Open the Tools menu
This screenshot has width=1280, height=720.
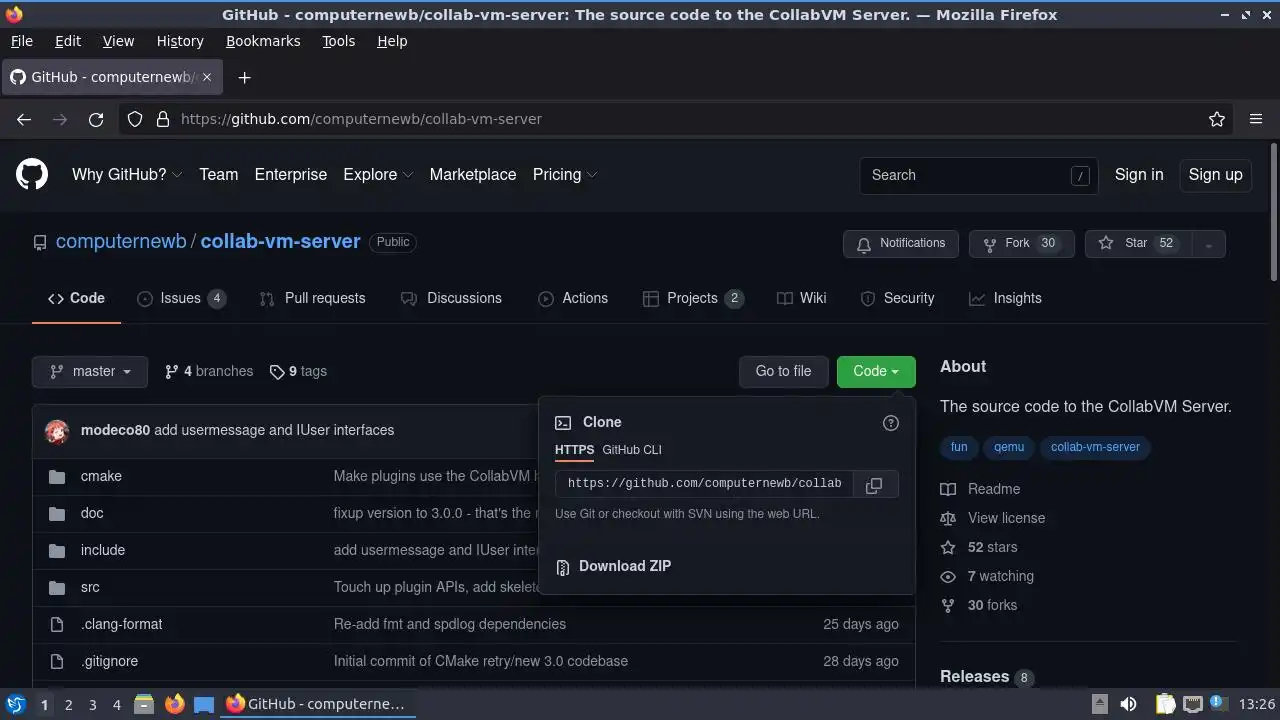click(x=338, y=41)
